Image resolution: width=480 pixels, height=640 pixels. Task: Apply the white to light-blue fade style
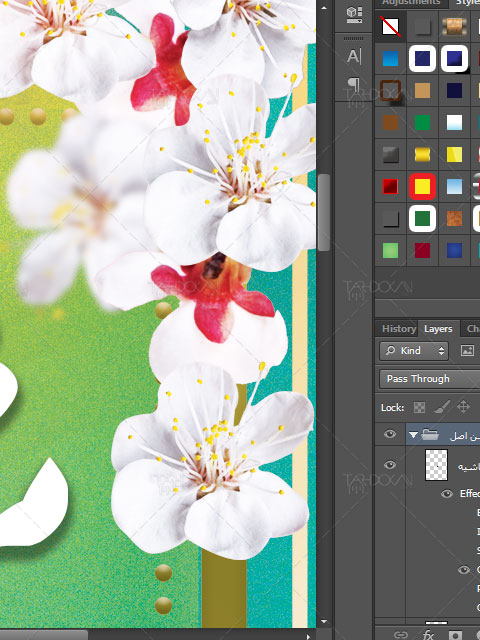(x=454, y=122)
